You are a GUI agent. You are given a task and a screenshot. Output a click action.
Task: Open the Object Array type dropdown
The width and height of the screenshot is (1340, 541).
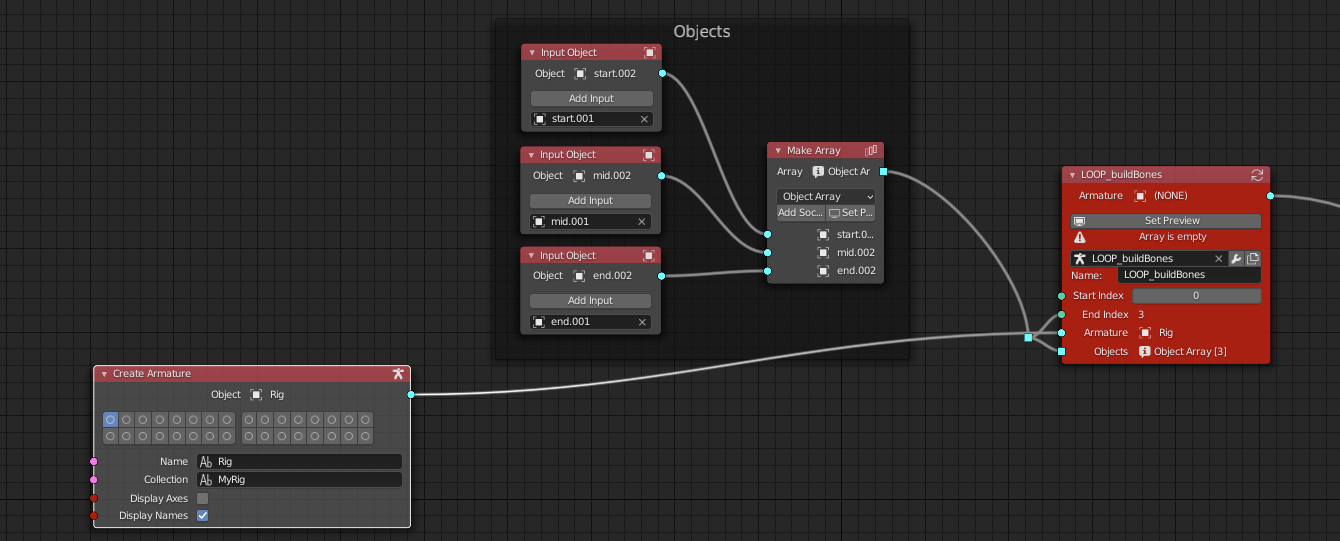pos(826,197)
